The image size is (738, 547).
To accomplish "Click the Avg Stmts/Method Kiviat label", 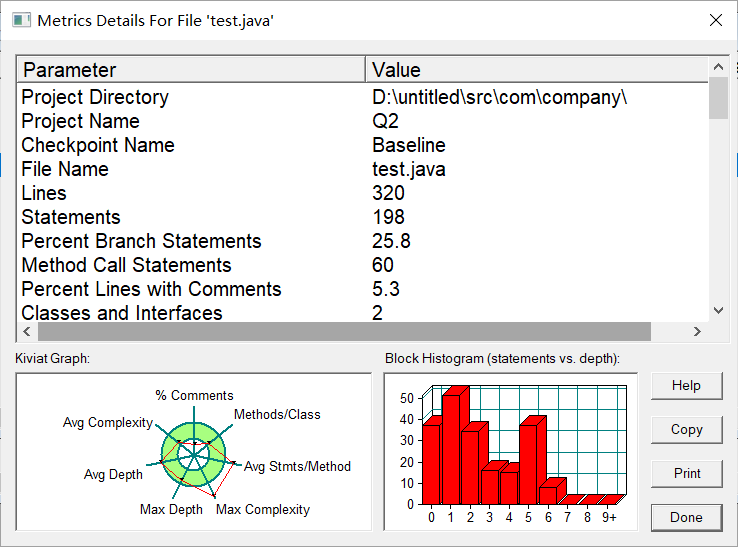I will [x=297, y=467].
